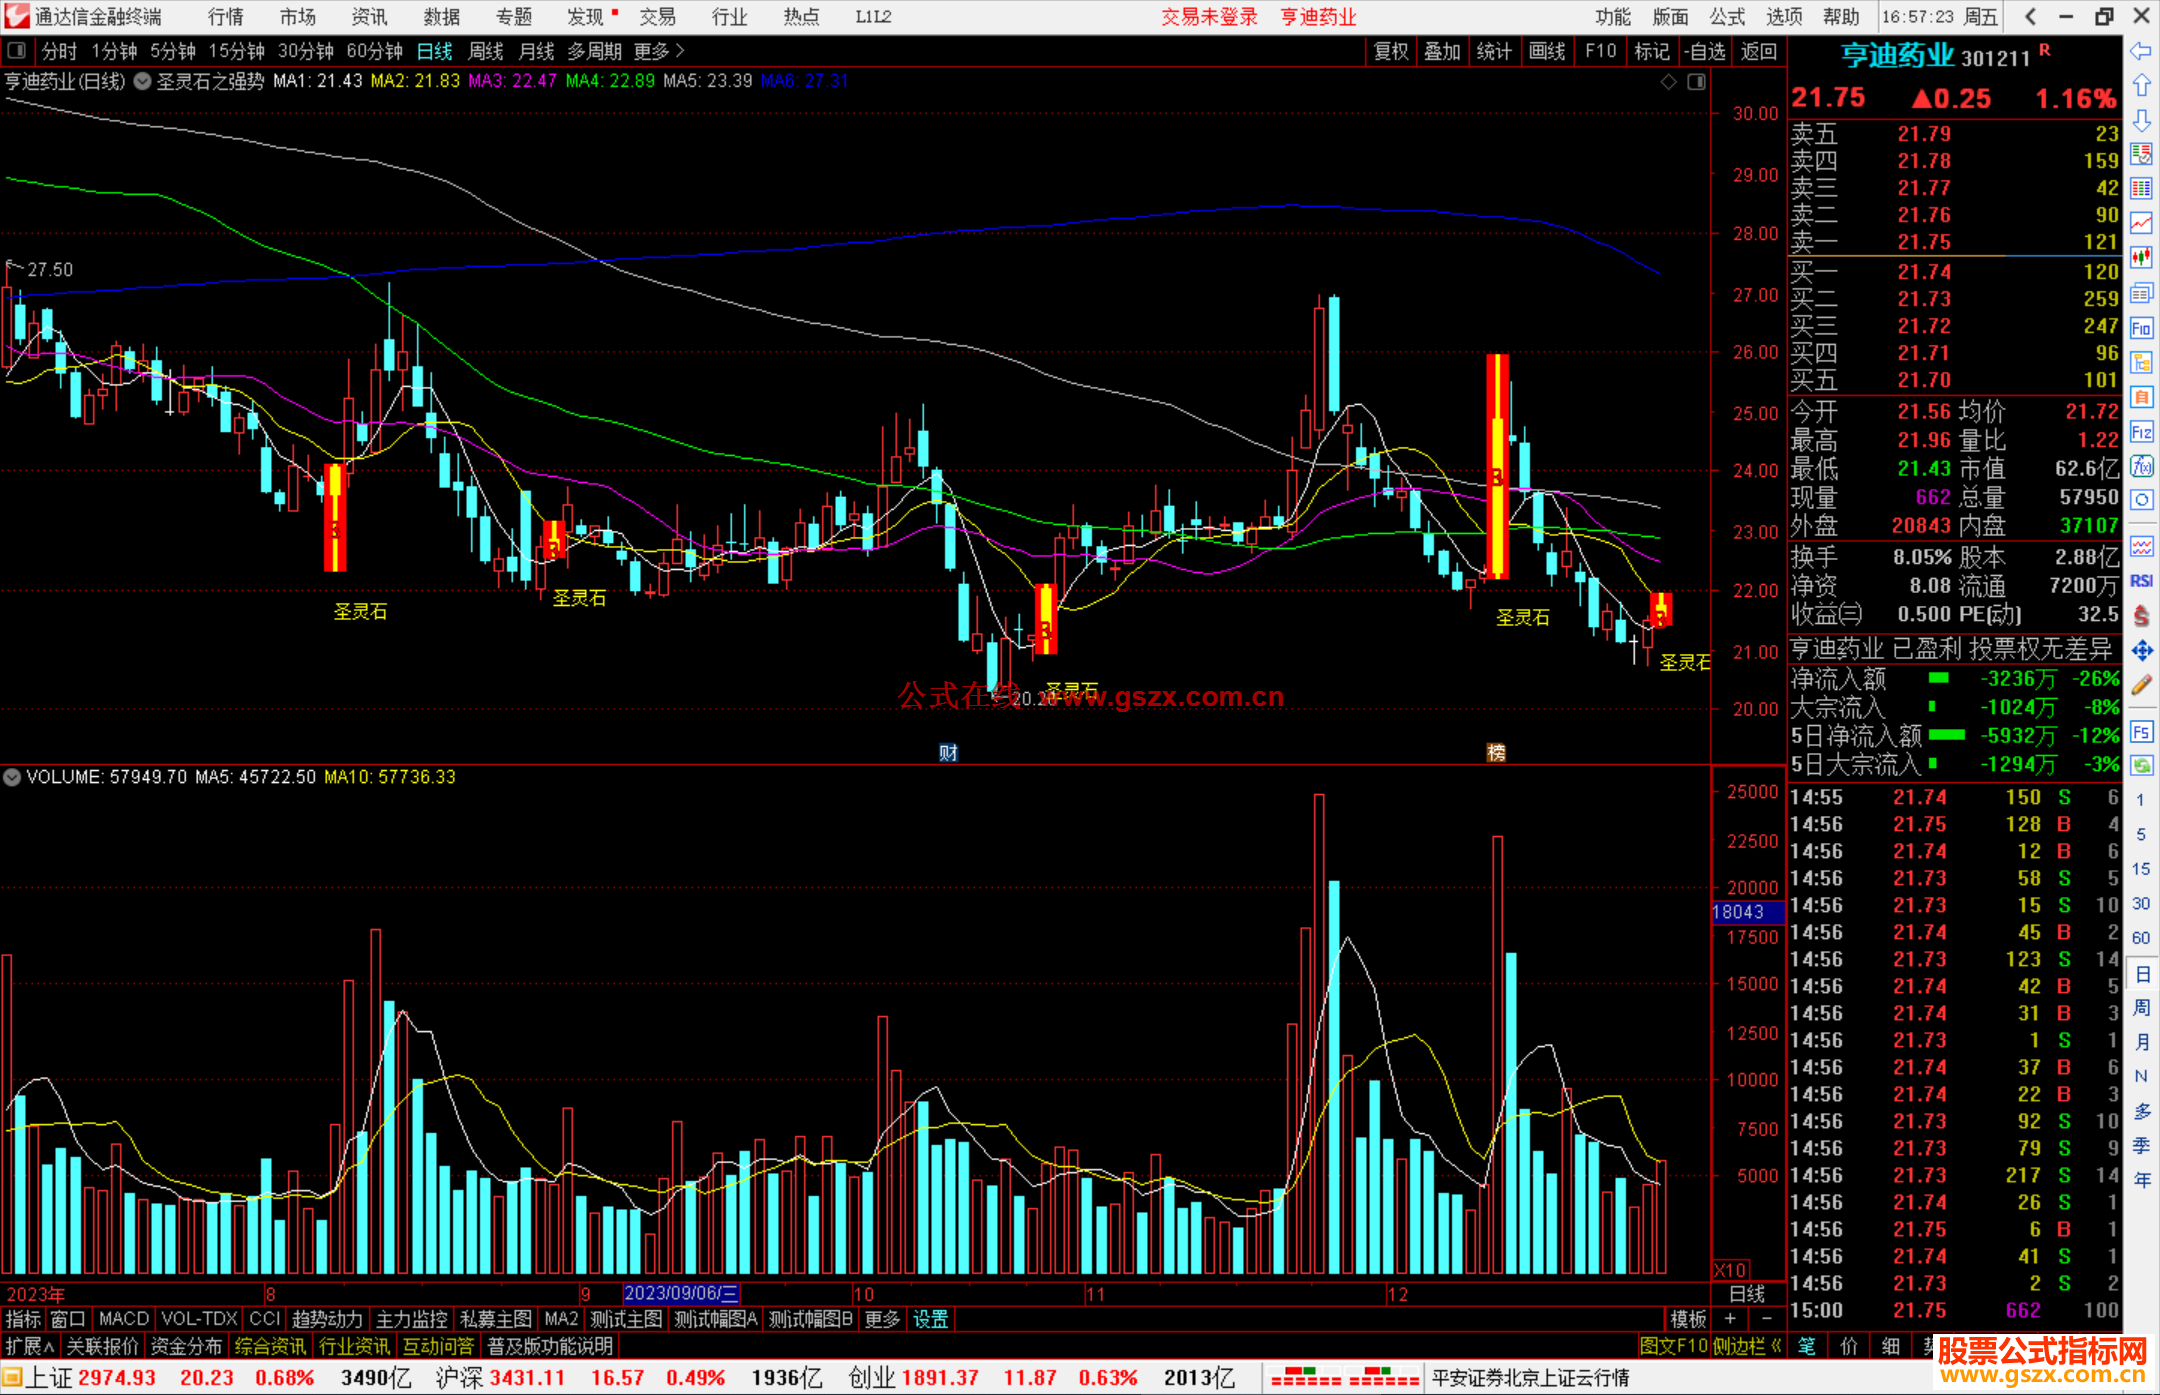Switch to 60 minute period in sidebar
This screenshot has width=2160, height=1395.
click(x=2141, y=938)
